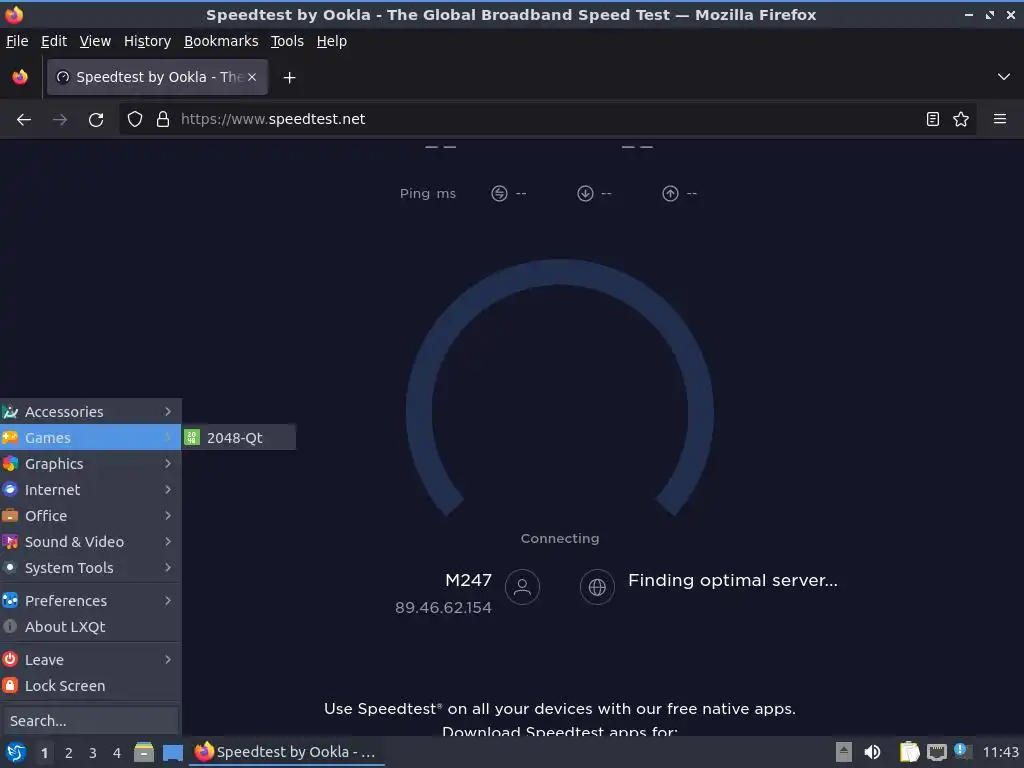This screenshot has height=768, width=1024.
Task: Open the volume speaker tray icon
Action: click(872, 752)
